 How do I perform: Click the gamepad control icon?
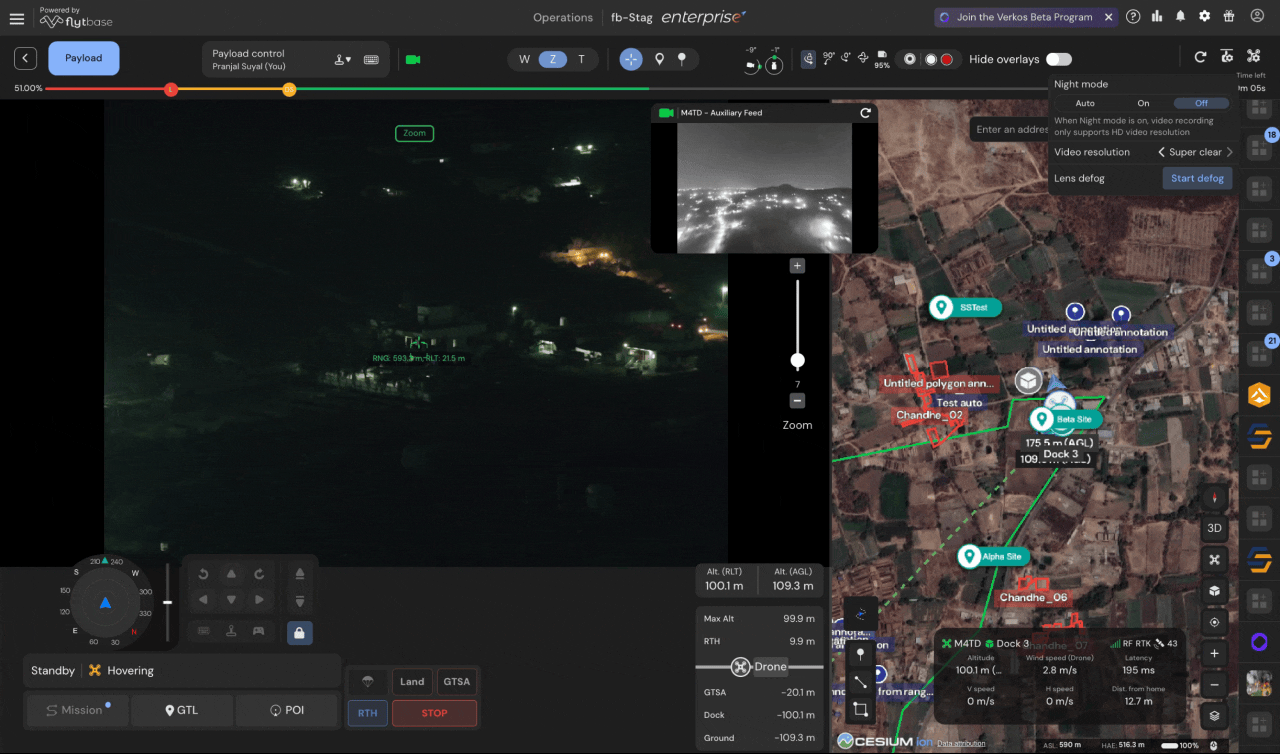click(259, 631)
